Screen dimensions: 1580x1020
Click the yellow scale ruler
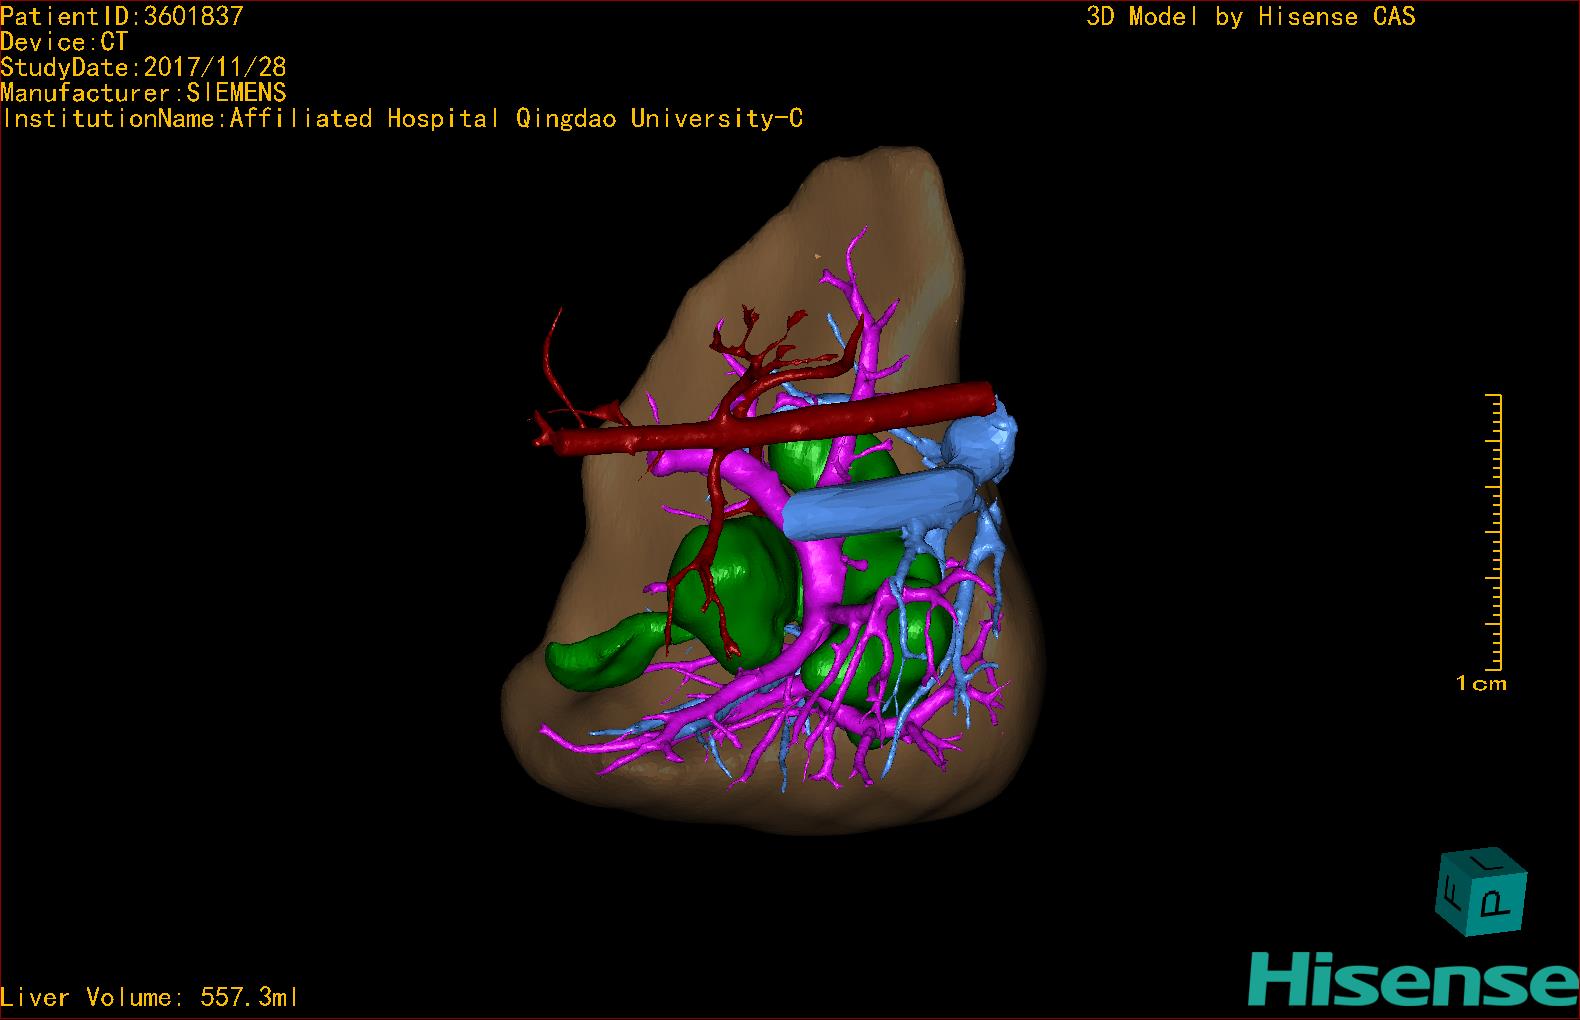pos(1495,532)
